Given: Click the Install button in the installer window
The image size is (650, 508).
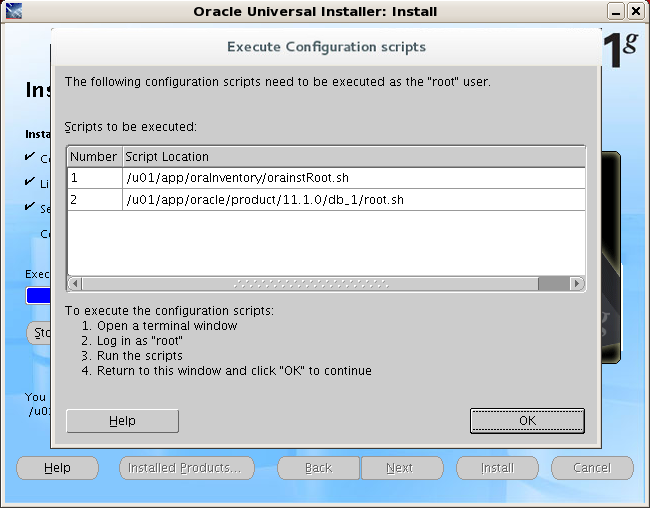Looking at the screenshot, I should (x=497, y=468).
